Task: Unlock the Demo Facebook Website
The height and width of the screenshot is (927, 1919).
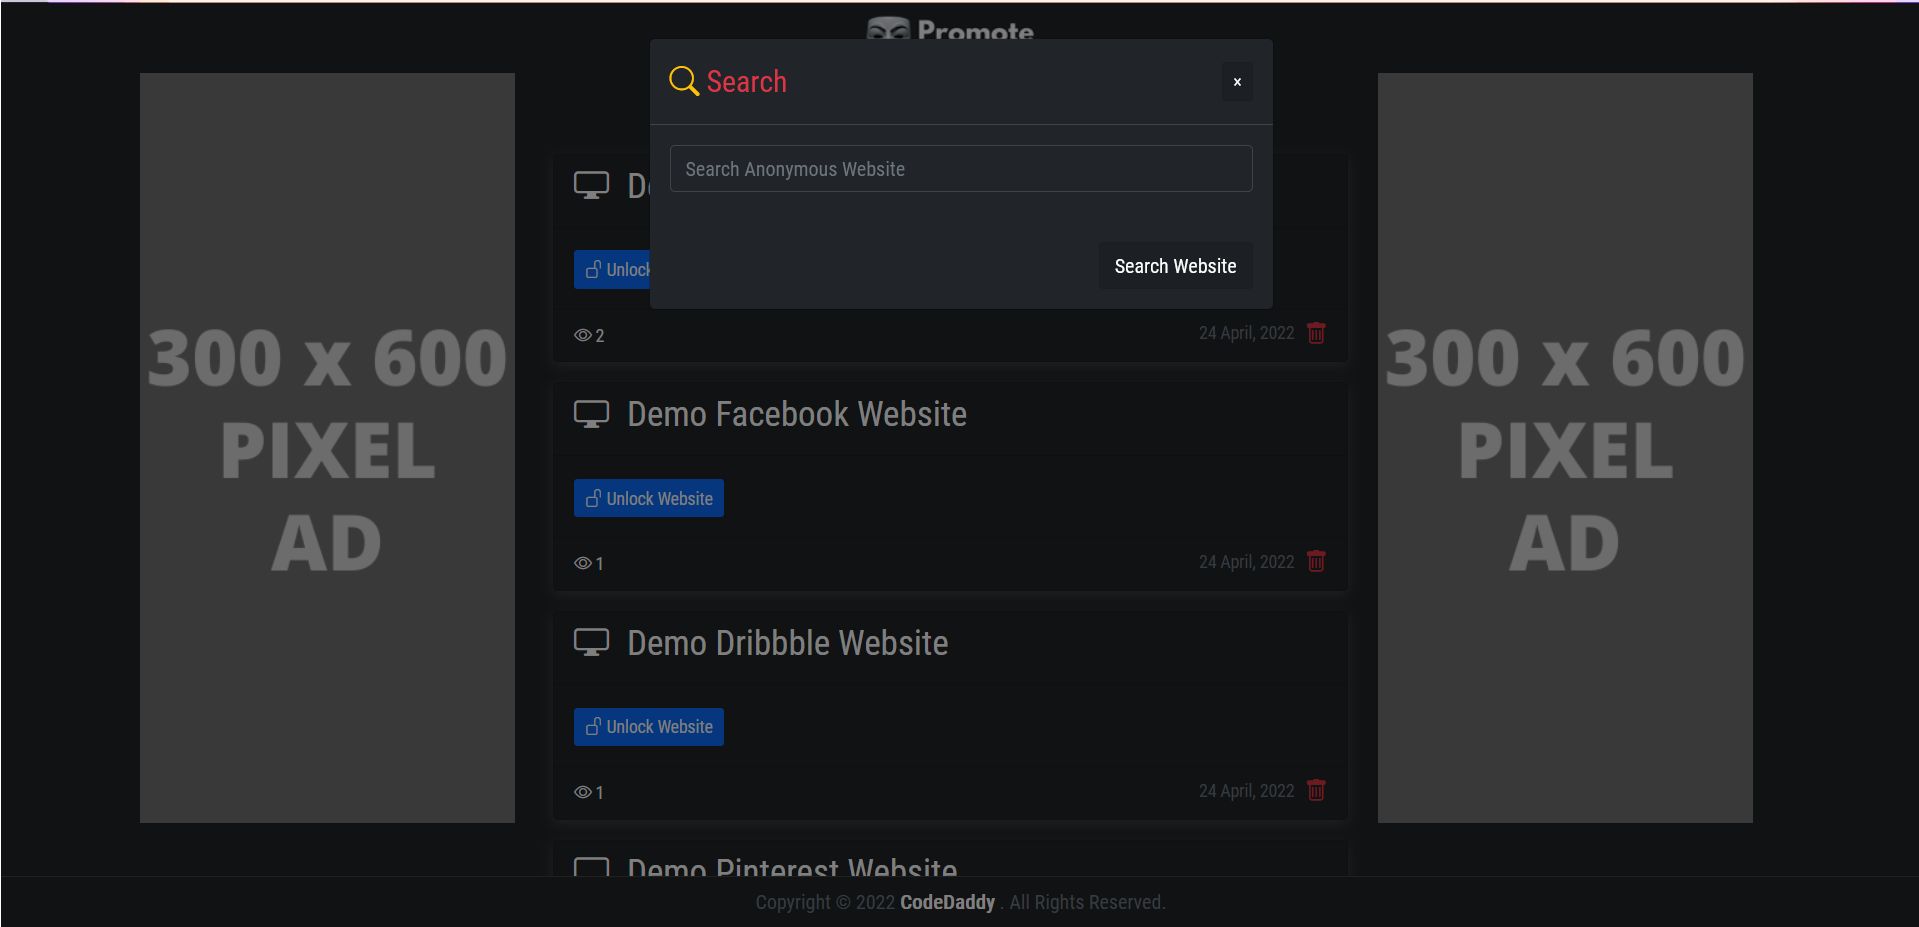Action: 649,498
